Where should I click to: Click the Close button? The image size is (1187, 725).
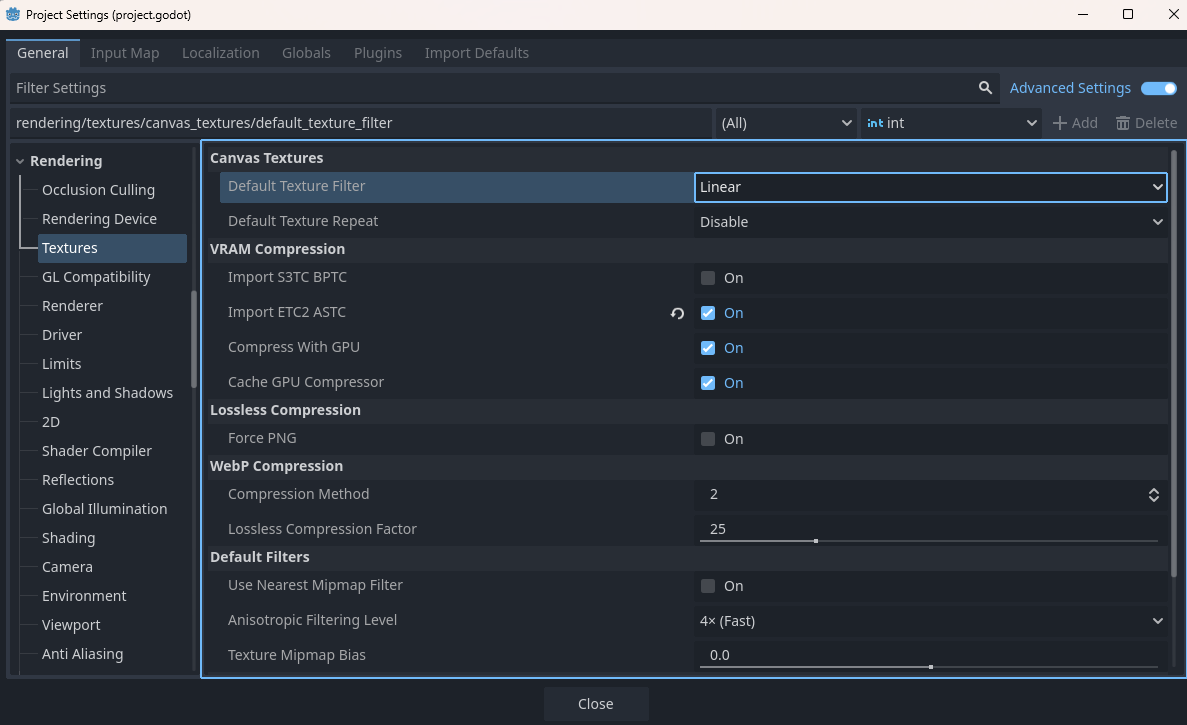tap(596, 703)
